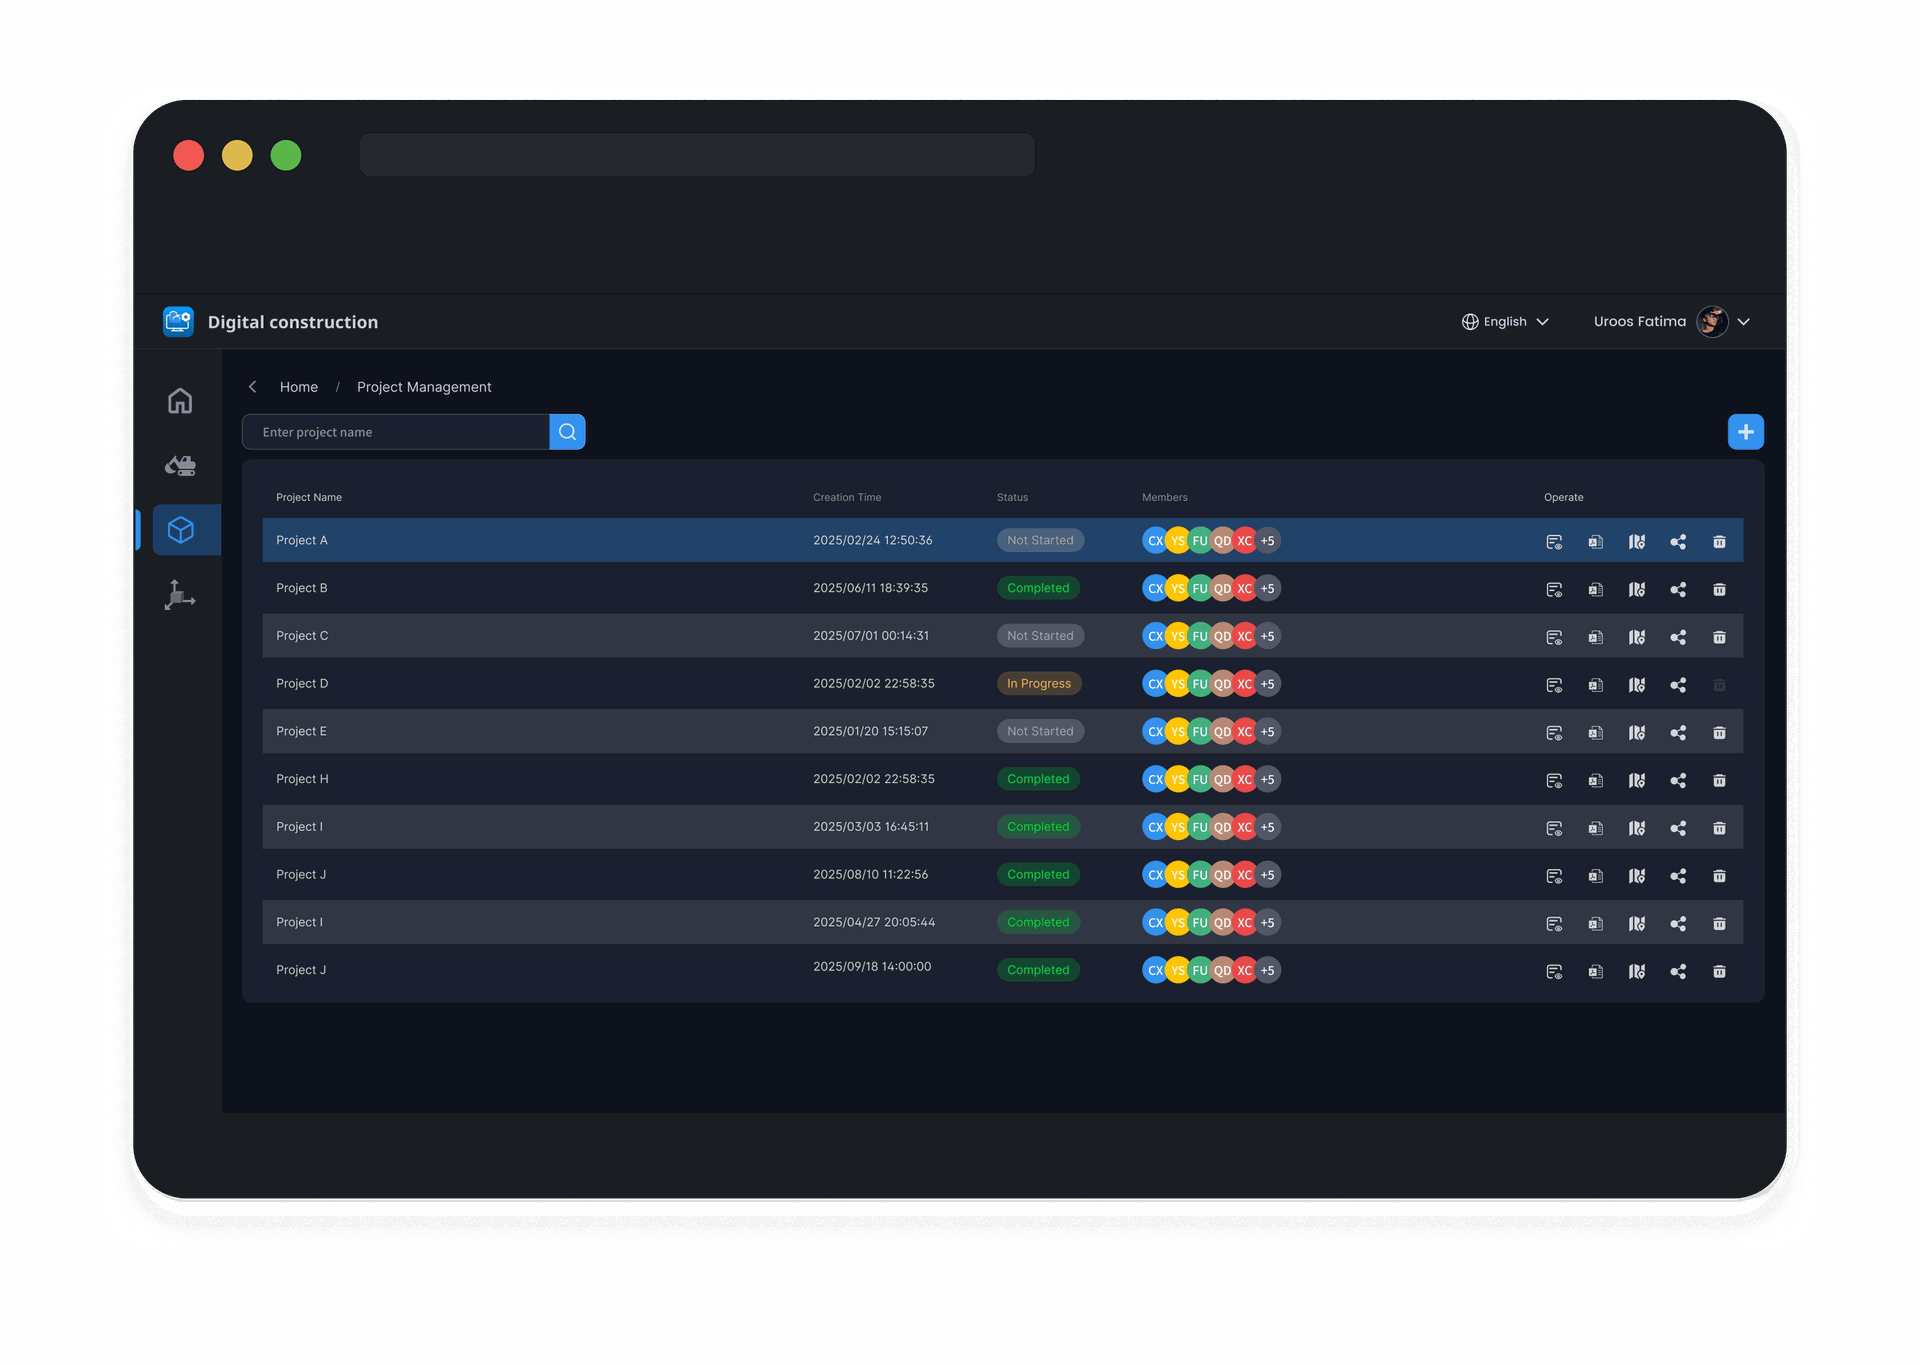Viewport: 1920px width, 1365px height.
Task: Go to Home breadcrumb link
Action: pyautogui.click(x=298, y=387)
